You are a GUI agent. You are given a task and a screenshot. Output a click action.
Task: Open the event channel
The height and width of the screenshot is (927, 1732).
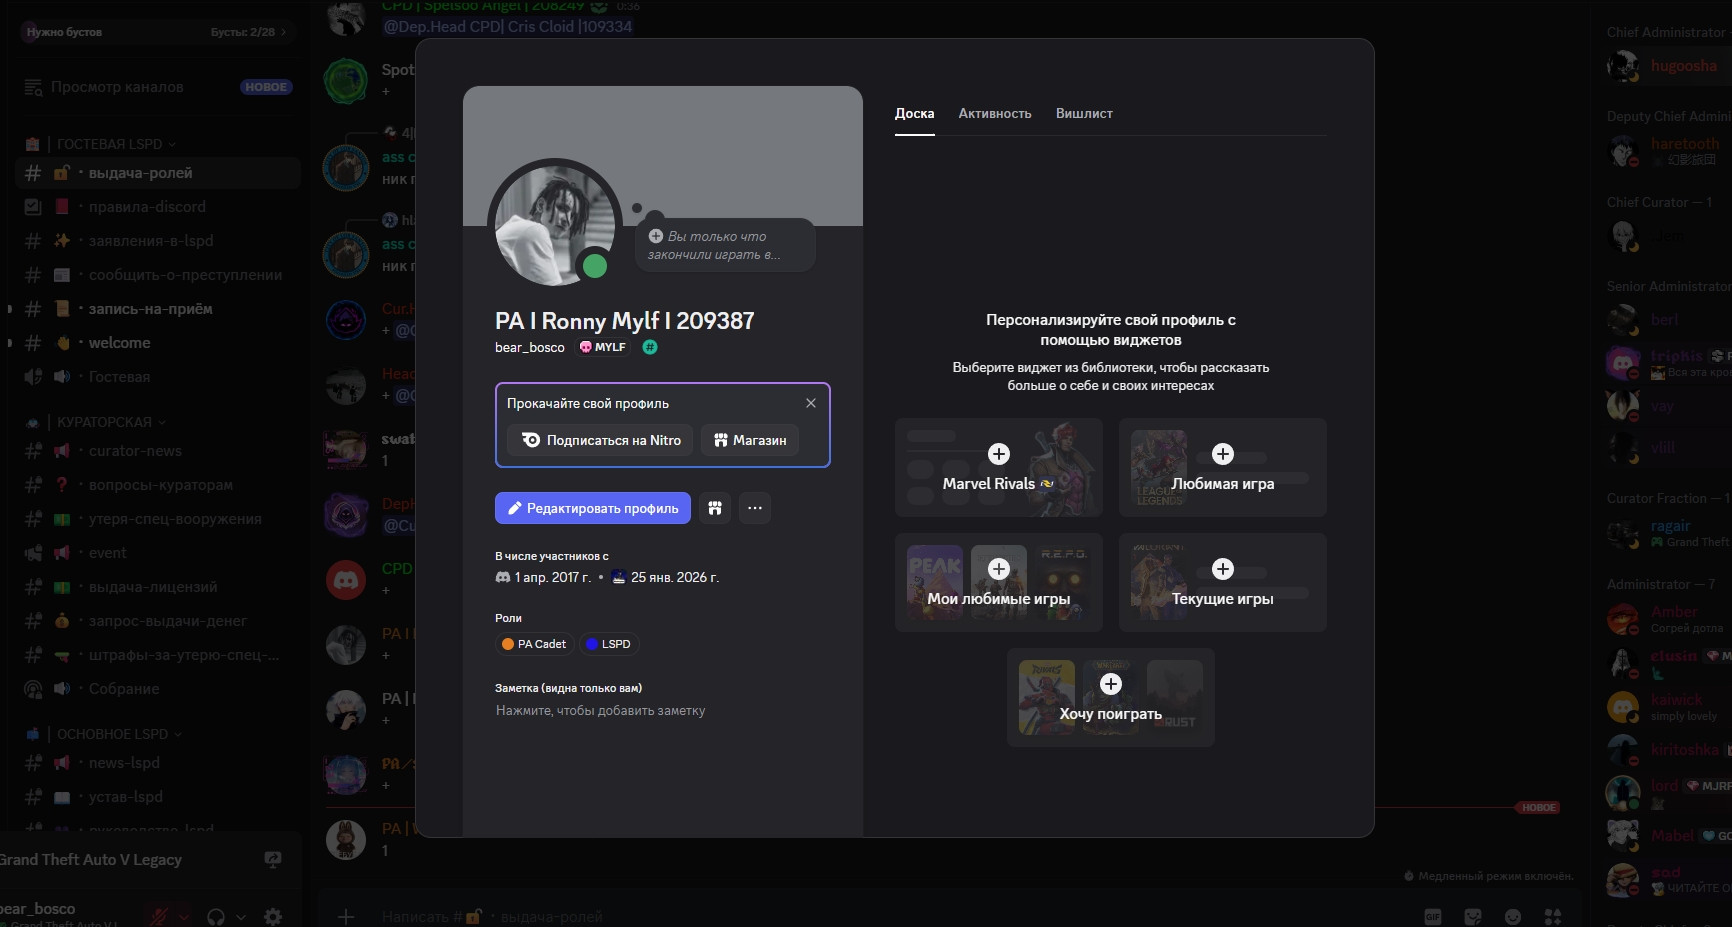tap(158, 553)
